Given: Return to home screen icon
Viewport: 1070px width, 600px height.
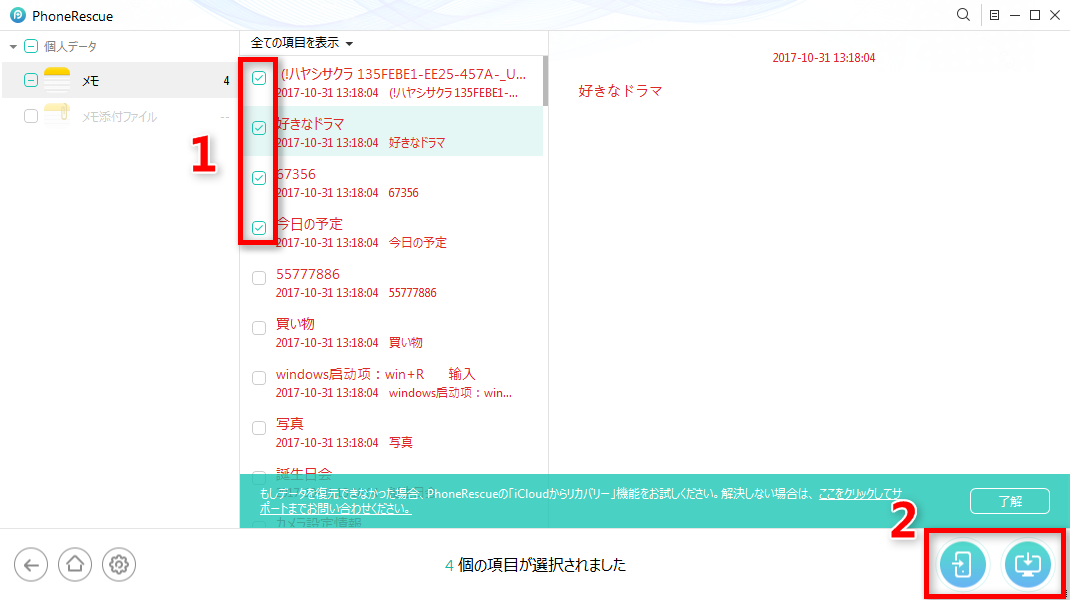Looking at the screenshot, I should pos(75,565).
